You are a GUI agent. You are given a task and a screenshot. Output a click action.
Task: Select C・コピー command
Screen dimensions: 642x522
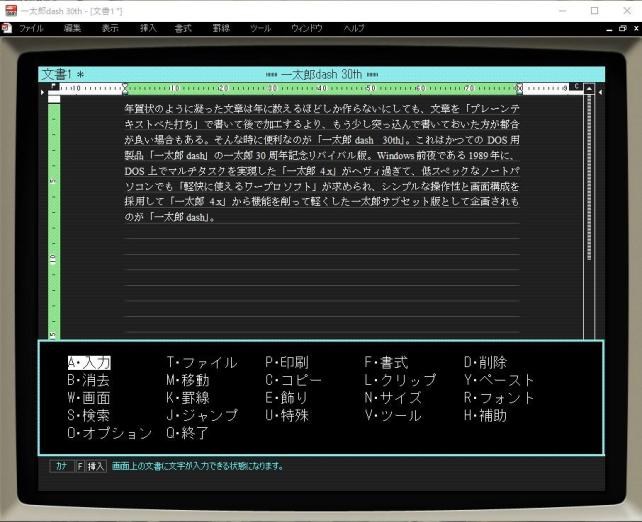click(294, 380)
